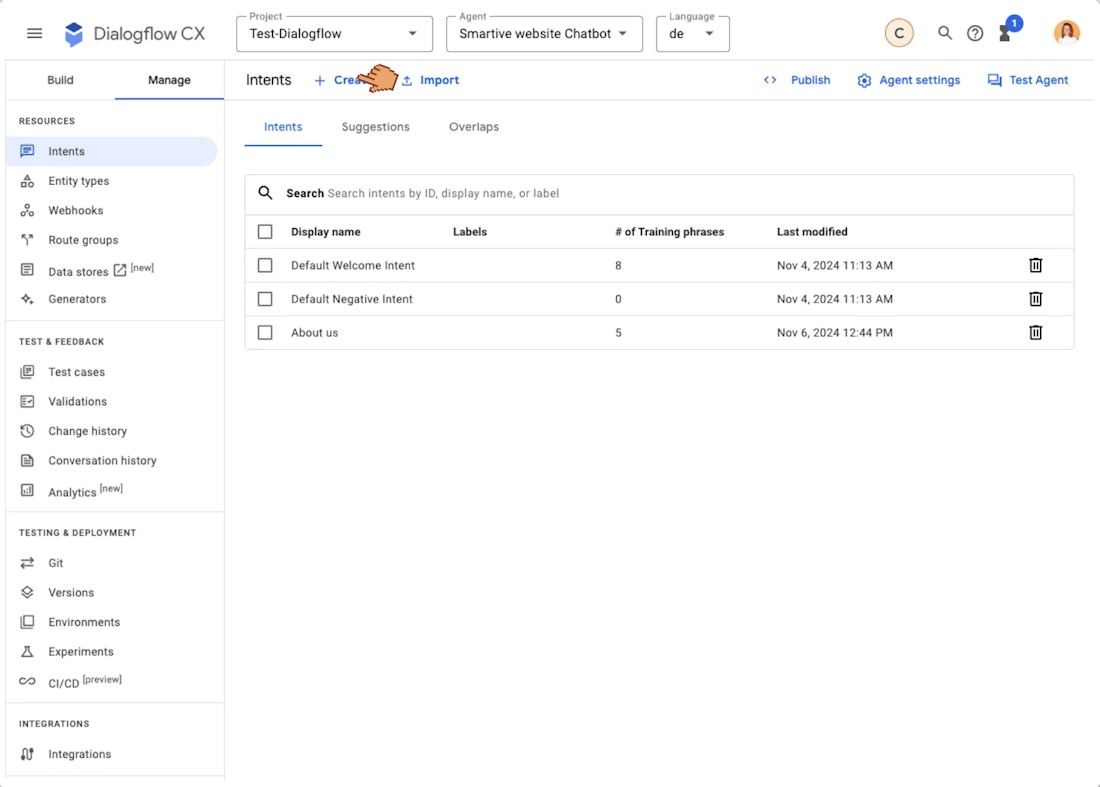Click the # of Training phrases header
The height and width of the screenshot is (787, 1100).
coord(670,231)
